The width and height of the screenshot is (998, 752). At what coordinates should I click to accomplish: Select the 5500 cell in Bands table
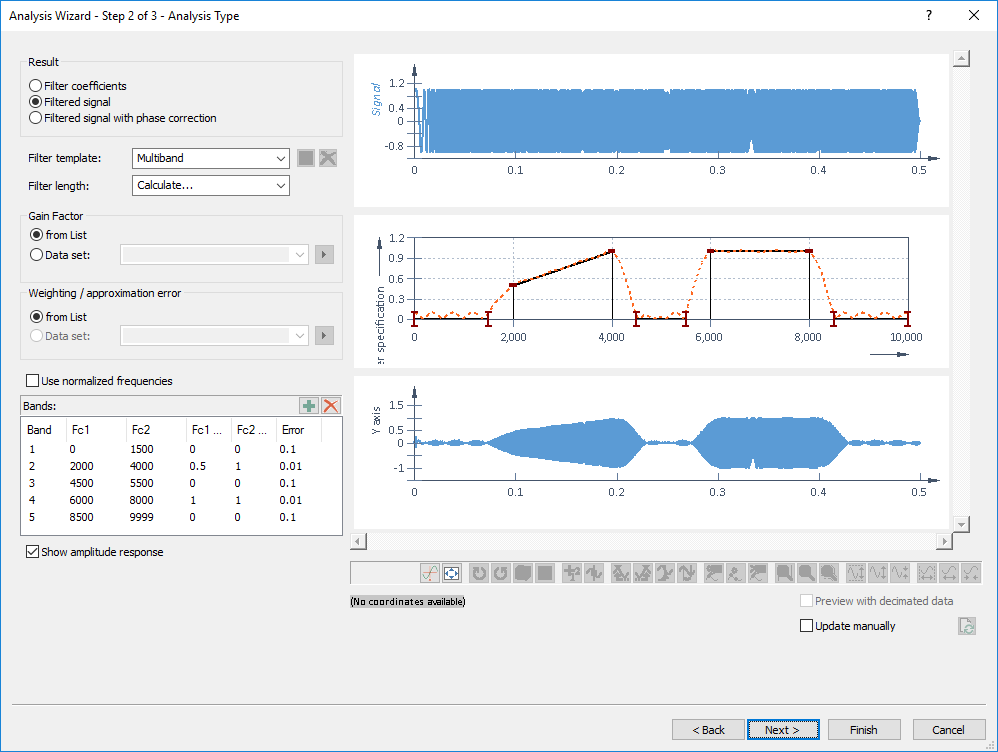pyautogui.click(x=141, y=483)
